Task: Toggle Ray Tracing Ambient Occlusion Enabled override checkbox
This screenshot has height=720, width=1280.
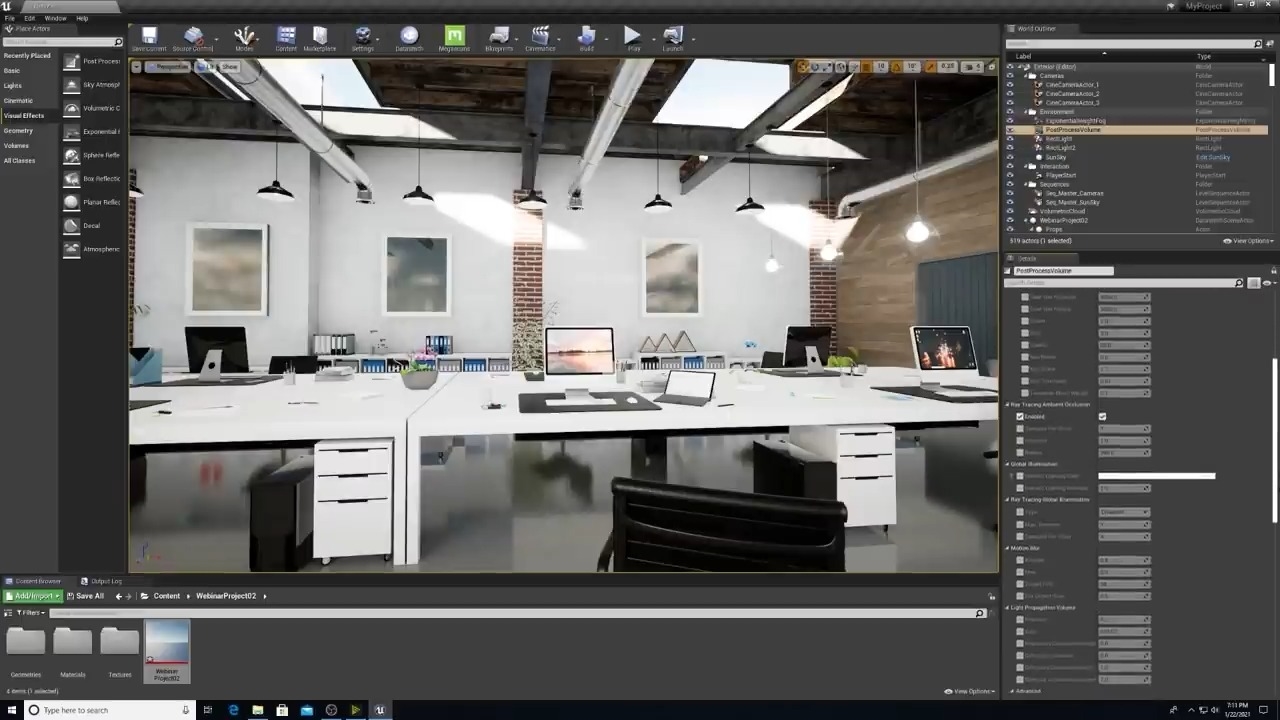Action: (x=1020, y=417)
